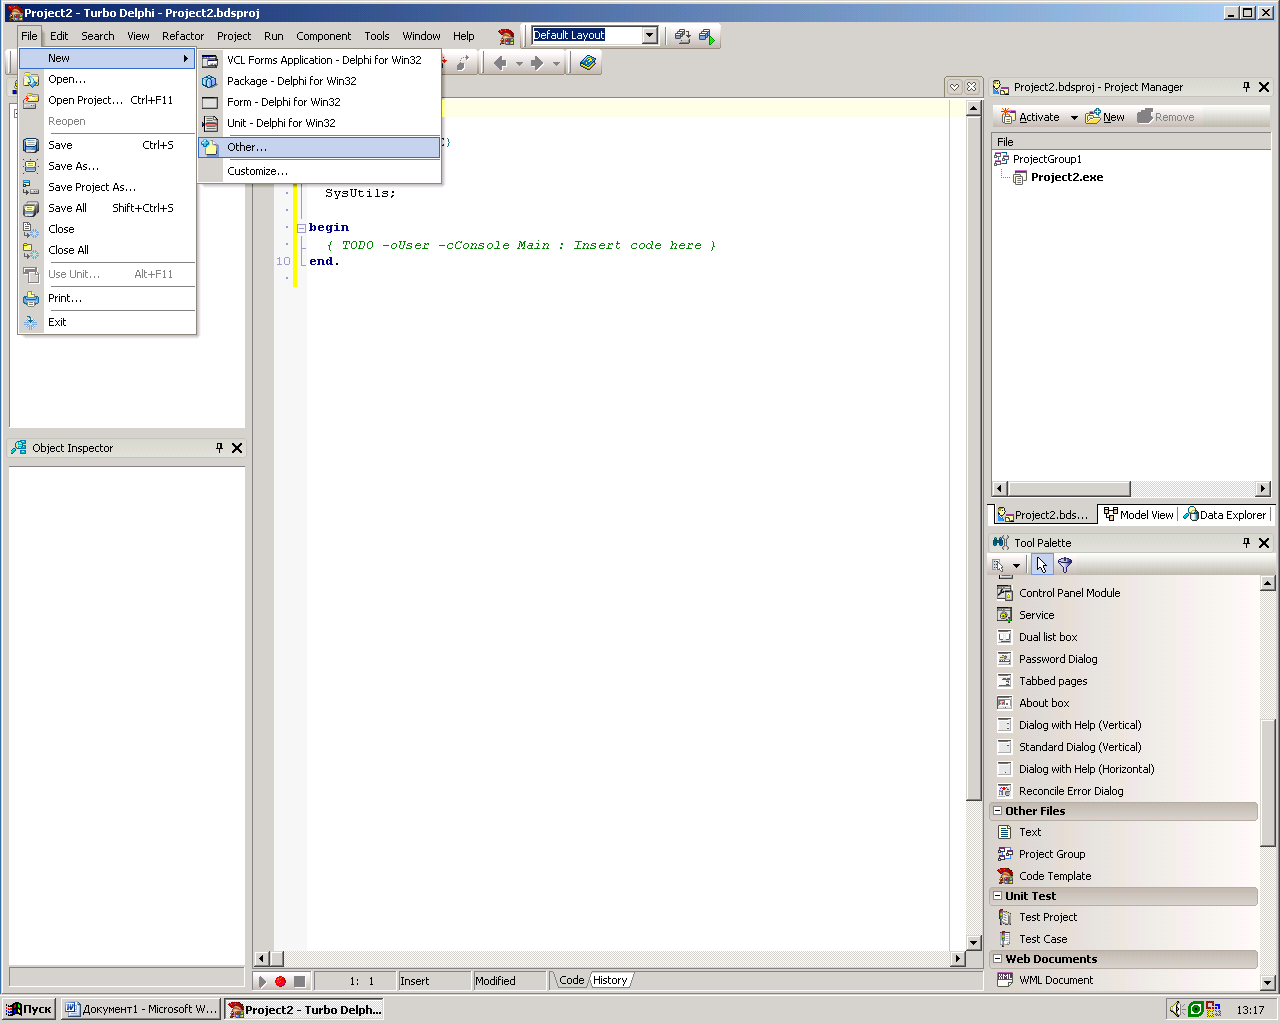Click the Set debug desktop icon
The height and width of the screenshot is (1024, 1280).
click(x=708, y=36)
